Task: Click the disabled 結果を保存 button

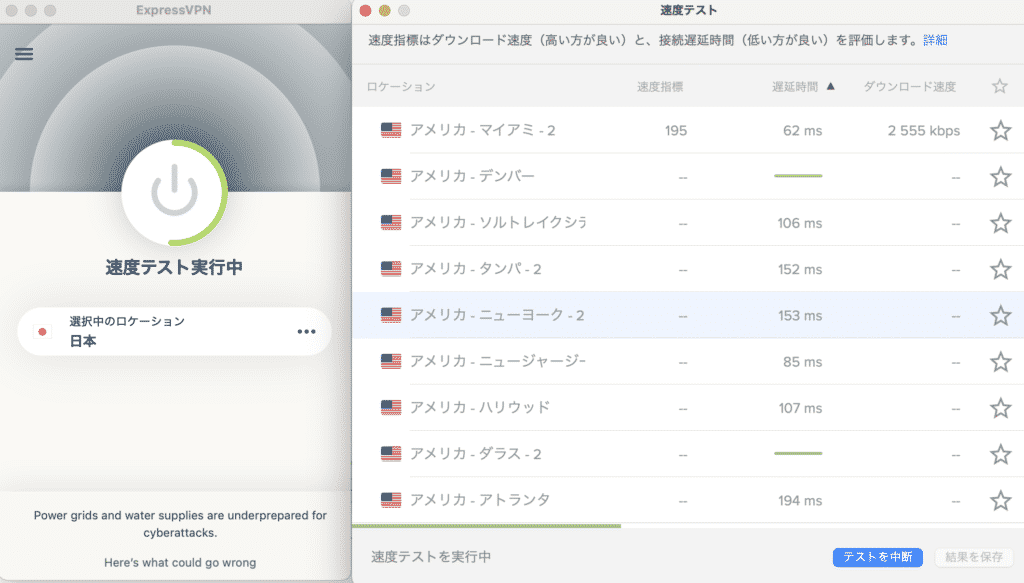Action: [974, 557]
